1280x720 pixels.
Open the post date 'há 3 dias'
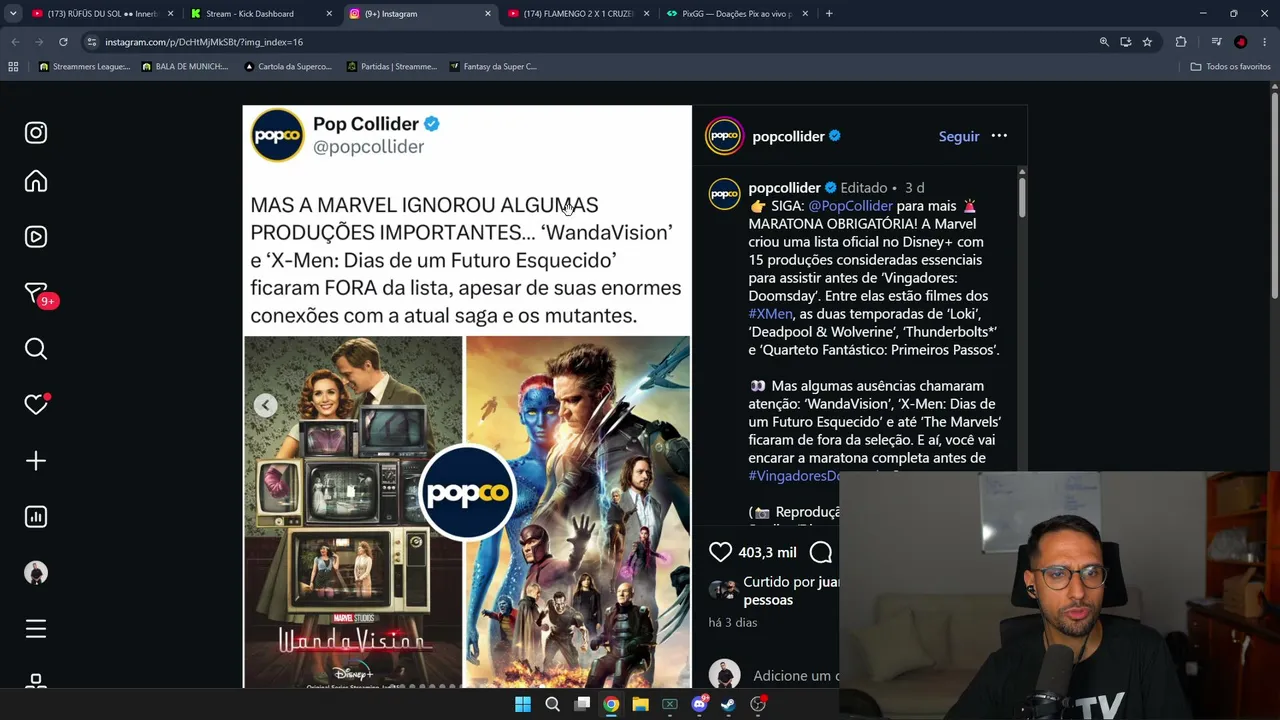[733, 622]
